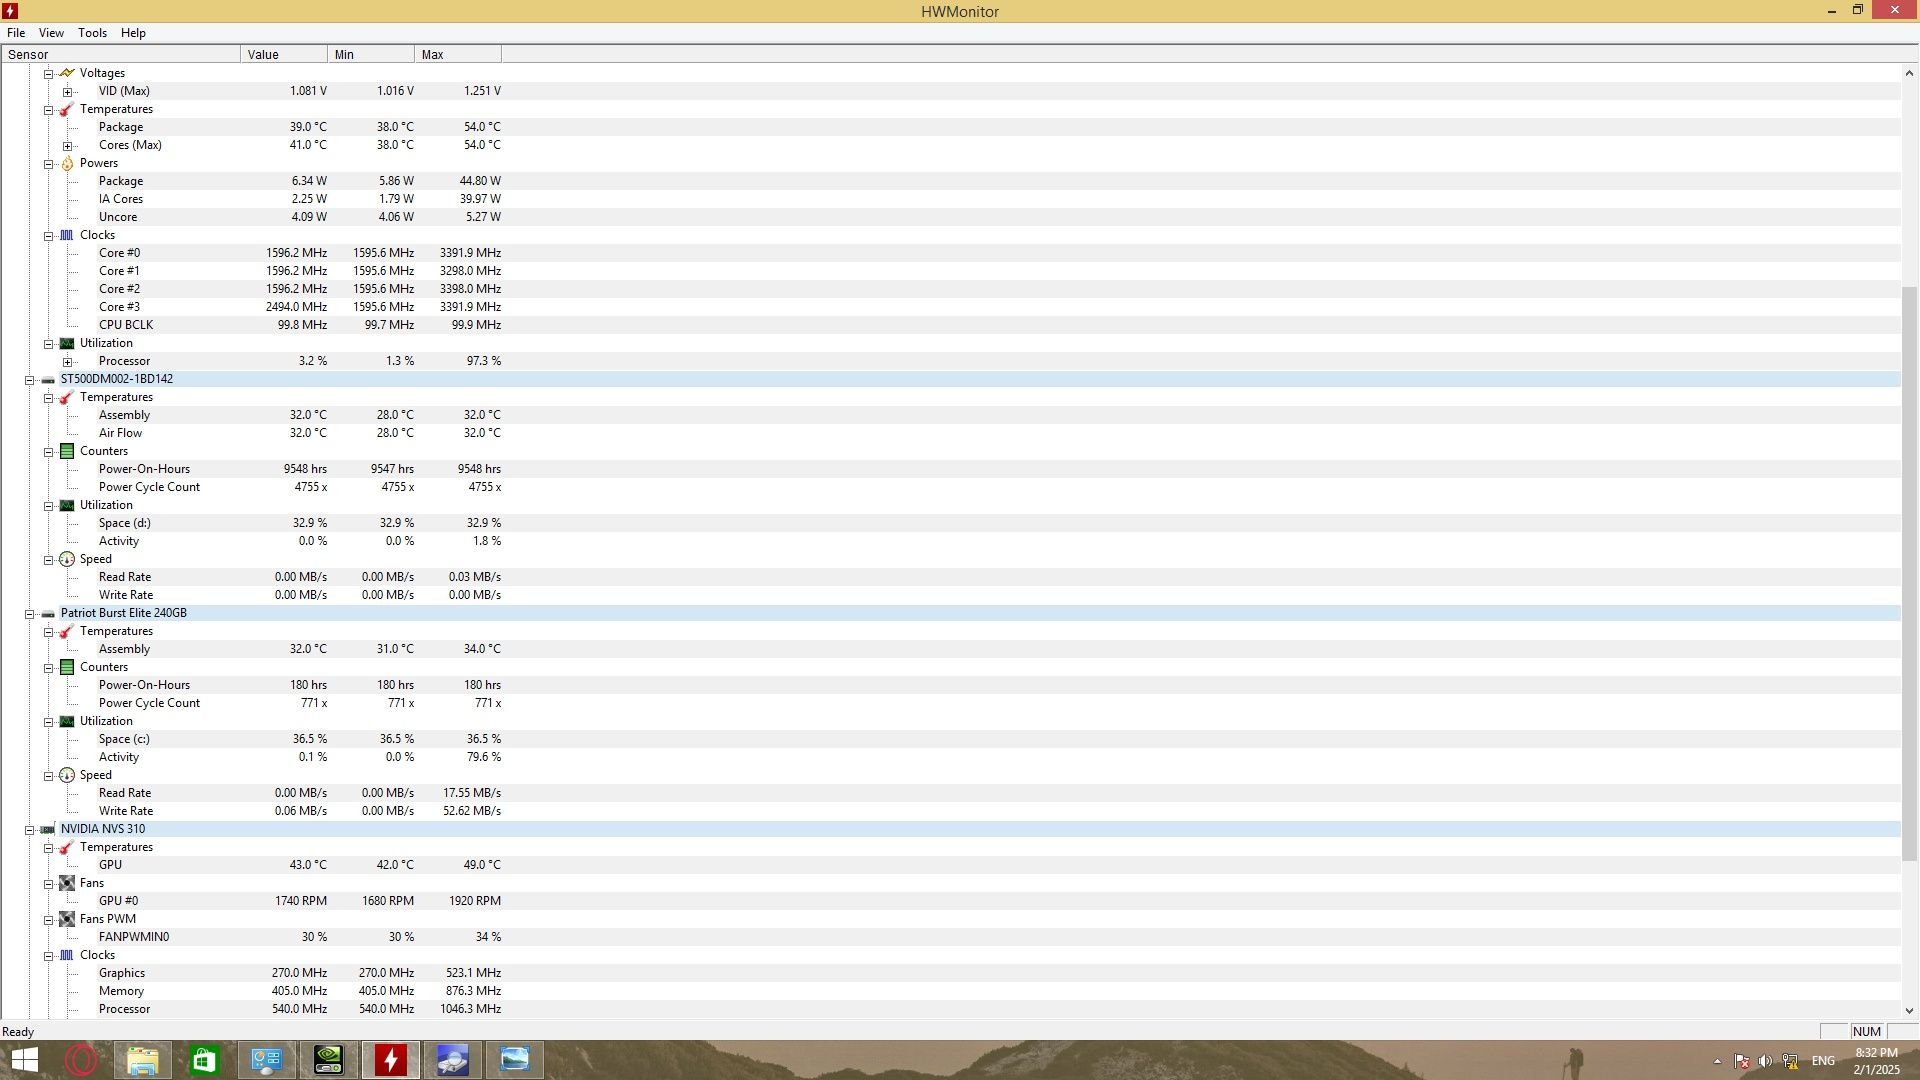1920x1080 pixels.
Task: Click the Utilization icon above Space (c:)
Action: (x=67, y=721)
